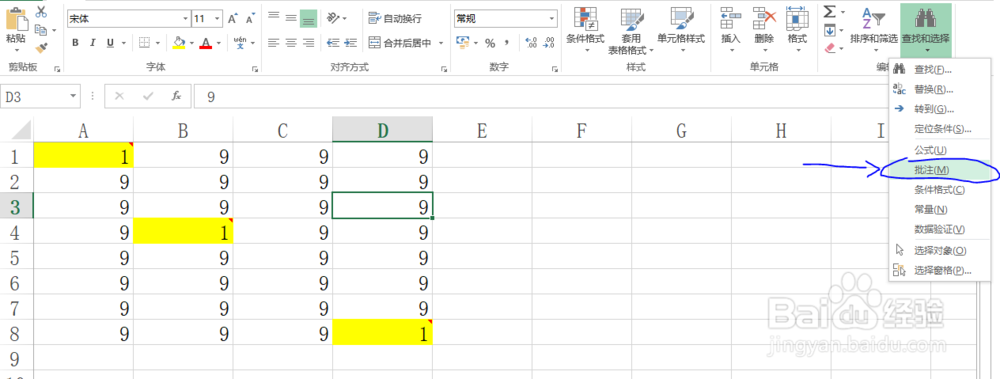Click the Increase Font Size icon
1000x379 pixels.
point(233,19)
